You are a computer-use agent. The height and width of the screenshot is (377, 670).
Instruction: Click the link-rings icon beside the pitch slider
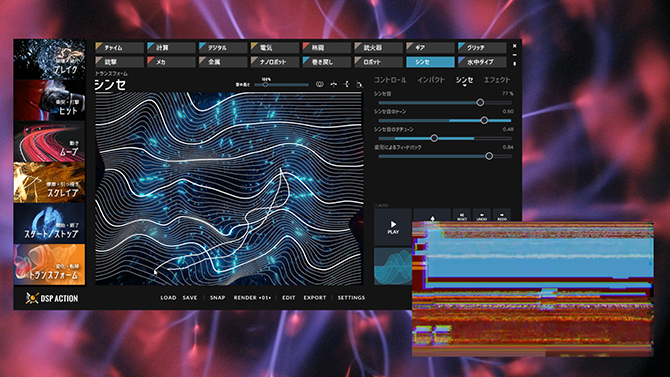click(319, 84)
